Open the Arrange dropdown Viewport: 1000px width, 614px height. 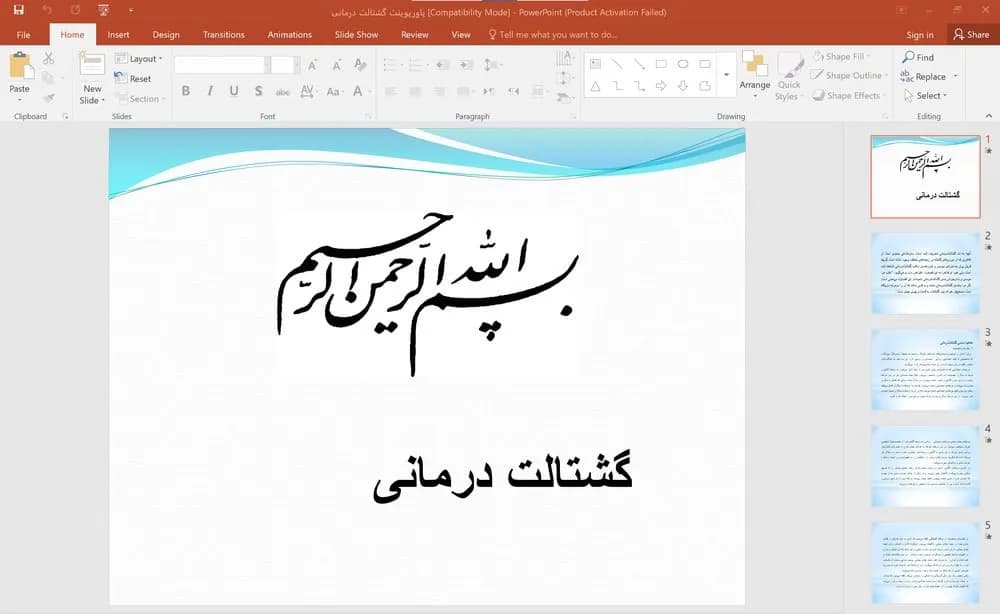point(755,75)
